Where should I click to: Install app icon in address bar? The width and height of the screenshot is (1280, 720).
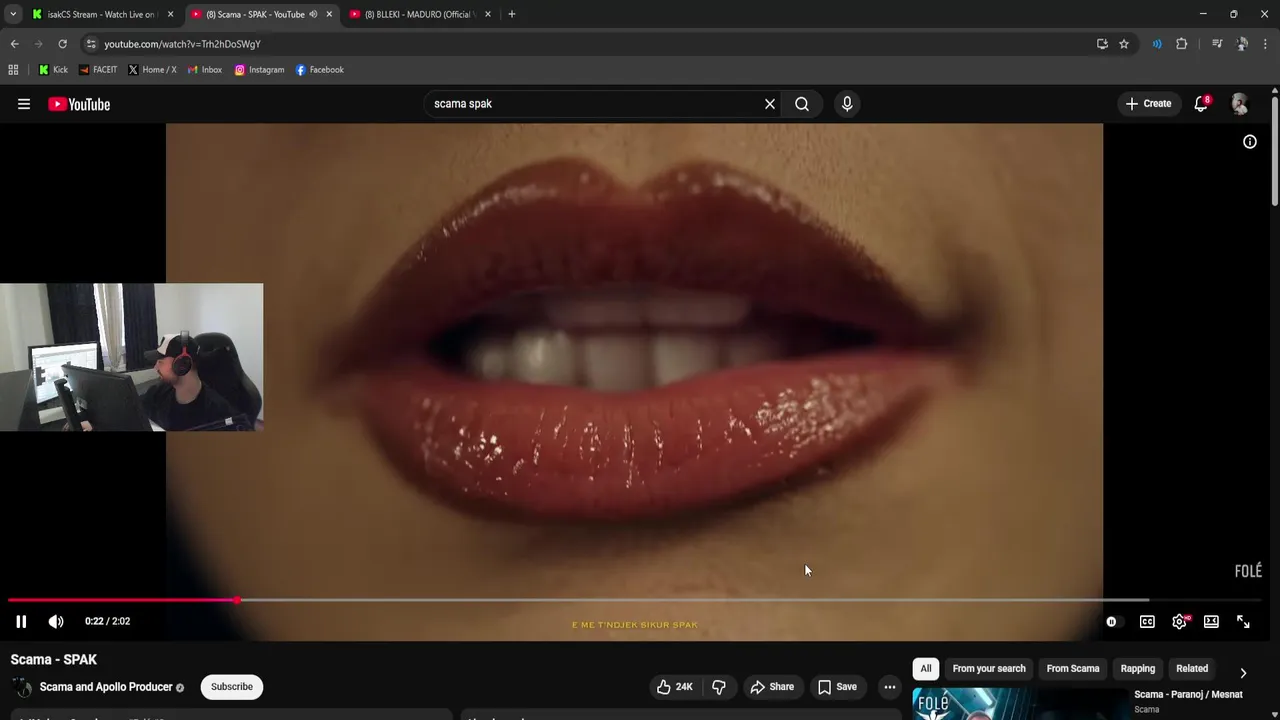tap(1102, 44)
